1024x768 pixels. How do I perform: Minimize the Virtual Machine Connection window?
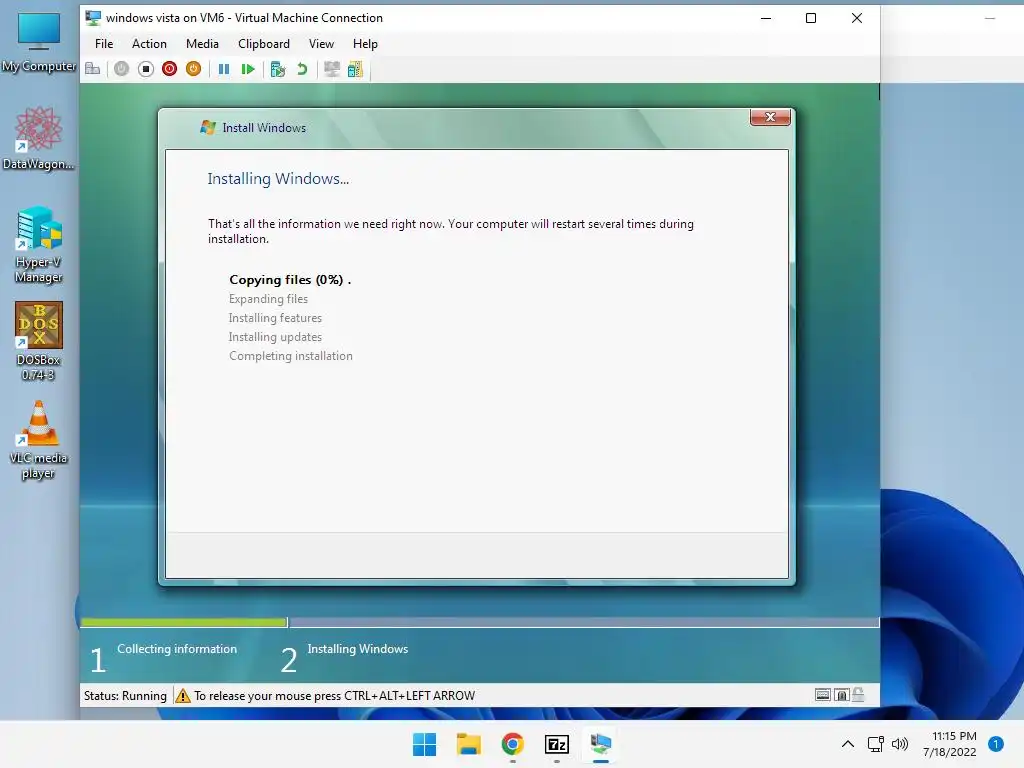pyautogui.click(x=766, y=18)
